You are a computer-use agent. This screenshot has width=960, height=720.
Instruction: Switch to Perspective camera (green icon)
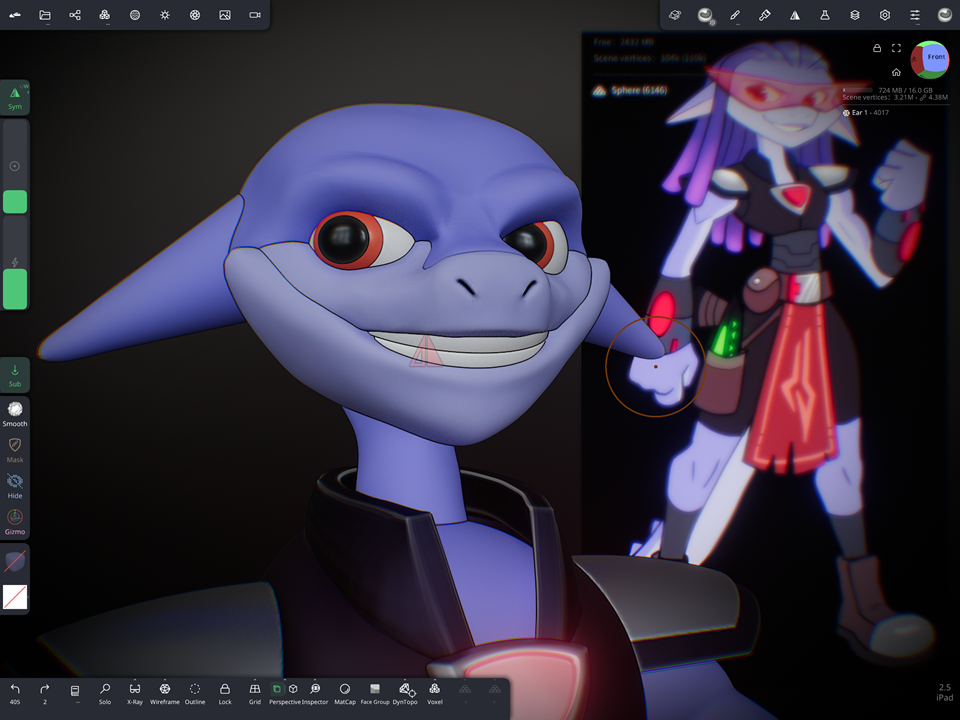tap(277, 689)
